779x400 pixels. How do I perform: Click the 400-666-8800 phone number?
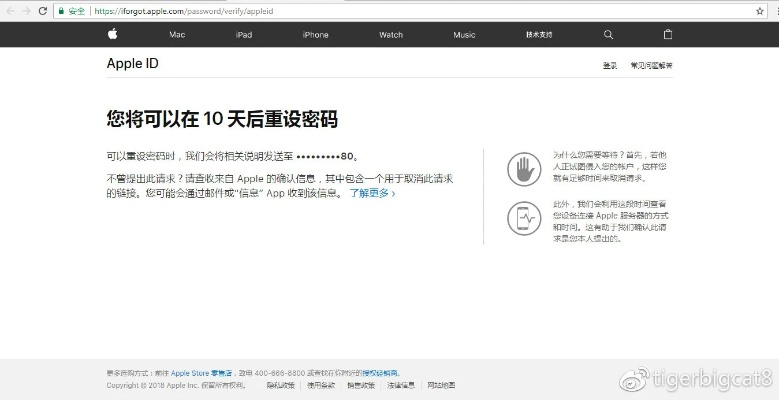point(280,373)
